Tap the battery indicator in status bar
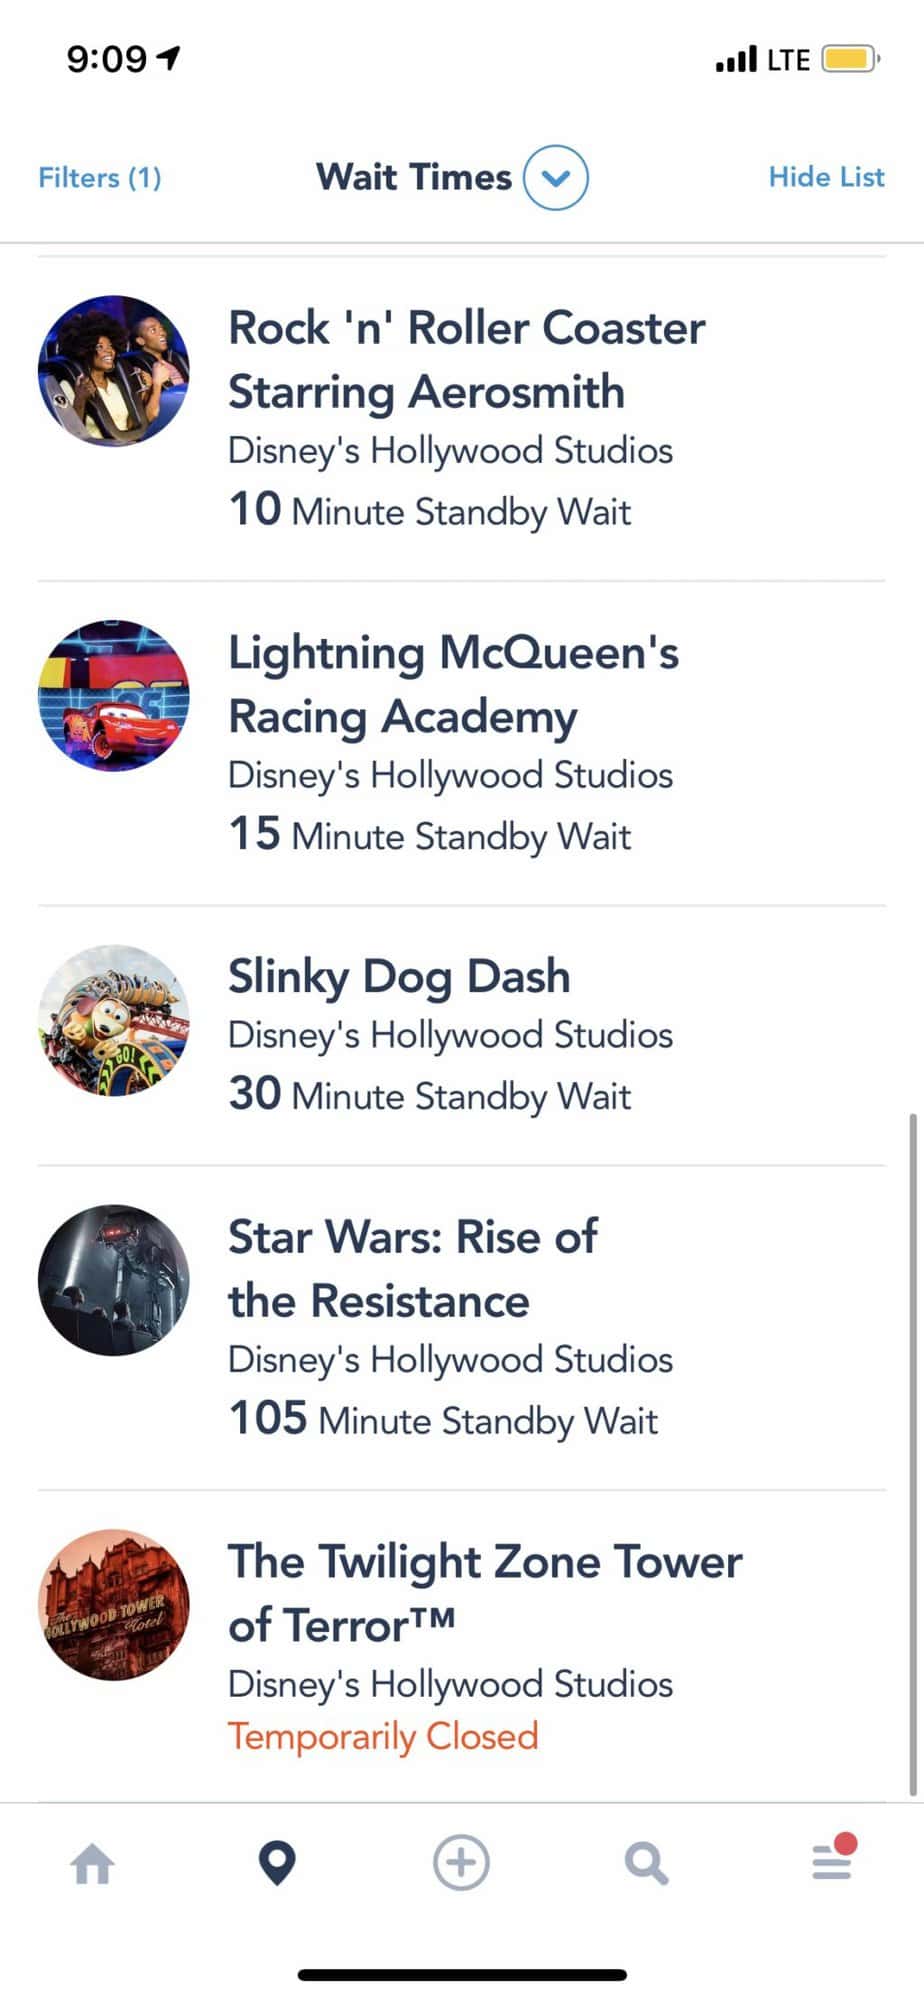Viewport: 924px width, 2000px height. [851, 60]
